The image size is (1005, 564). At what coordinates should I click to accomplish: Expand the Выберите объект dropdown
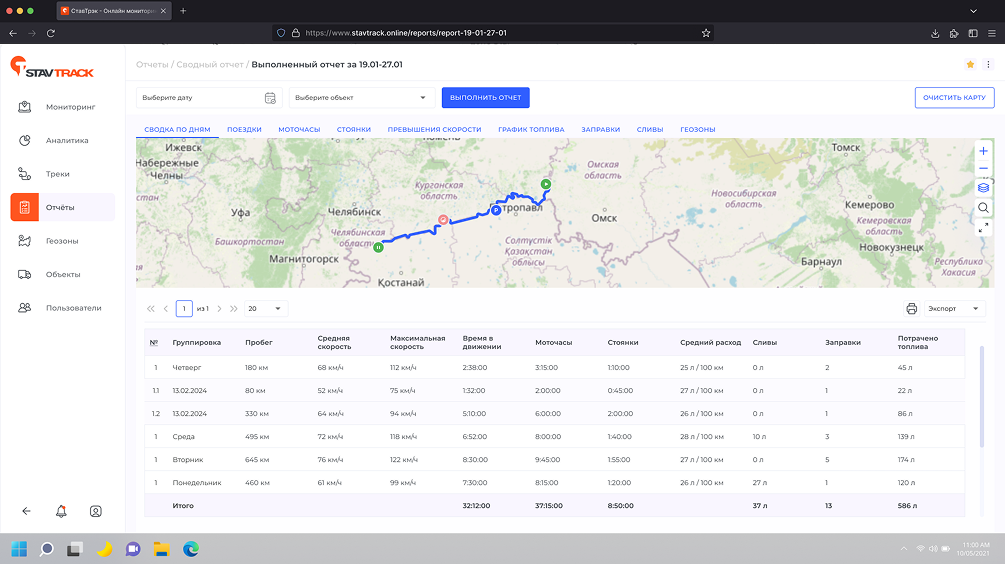tap(360, 98)
